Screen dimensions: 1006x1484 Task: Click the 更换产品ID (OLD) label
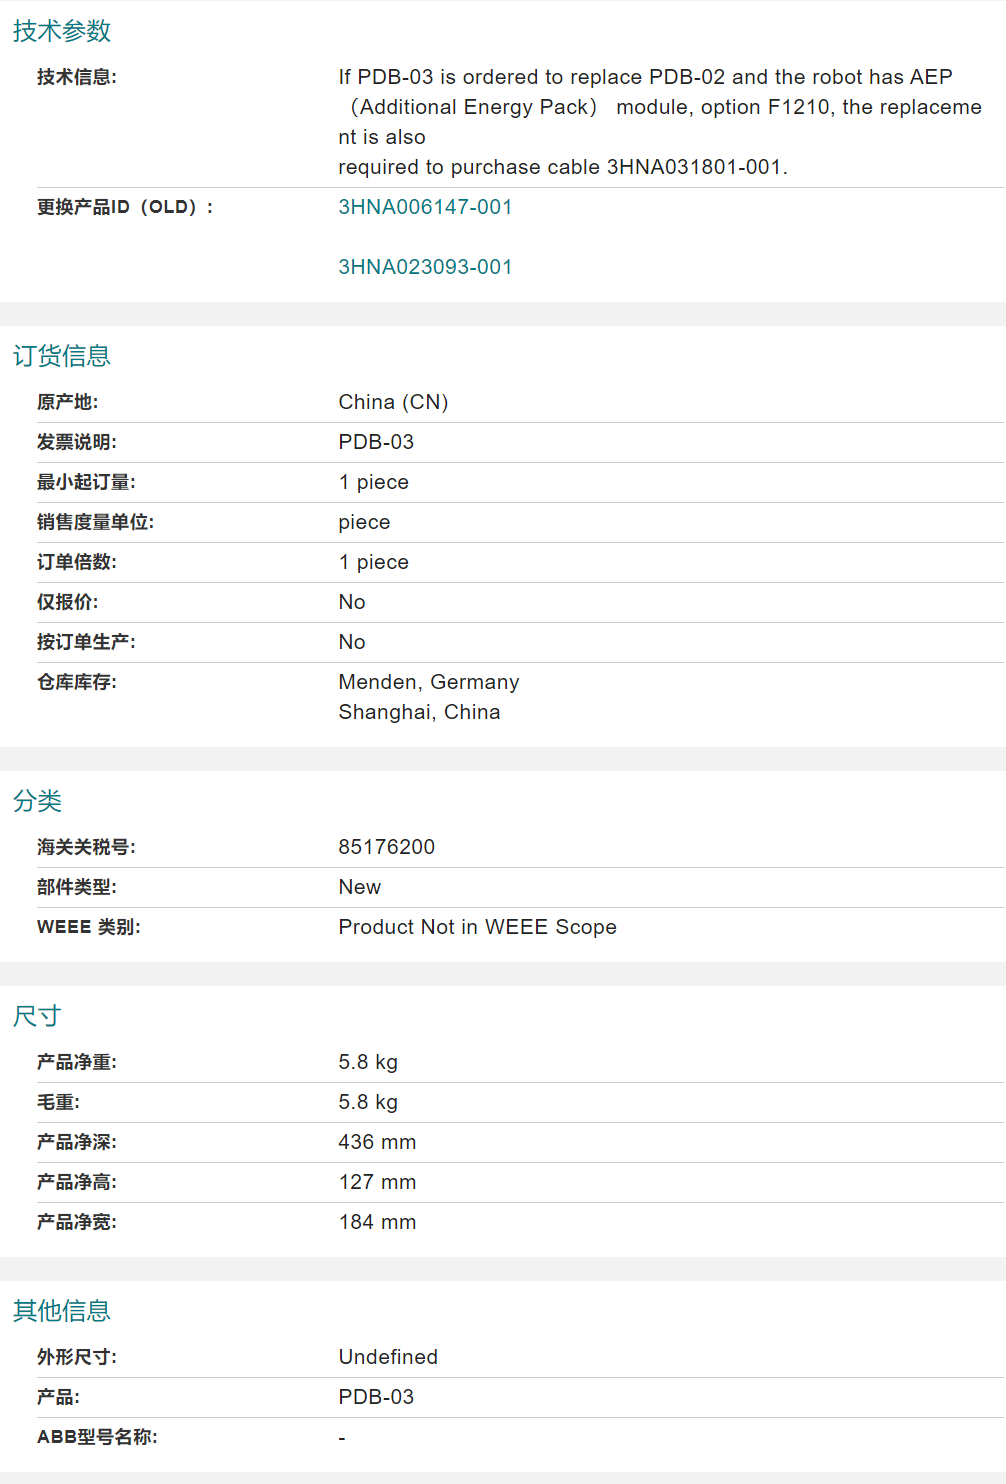click(125, 207)
